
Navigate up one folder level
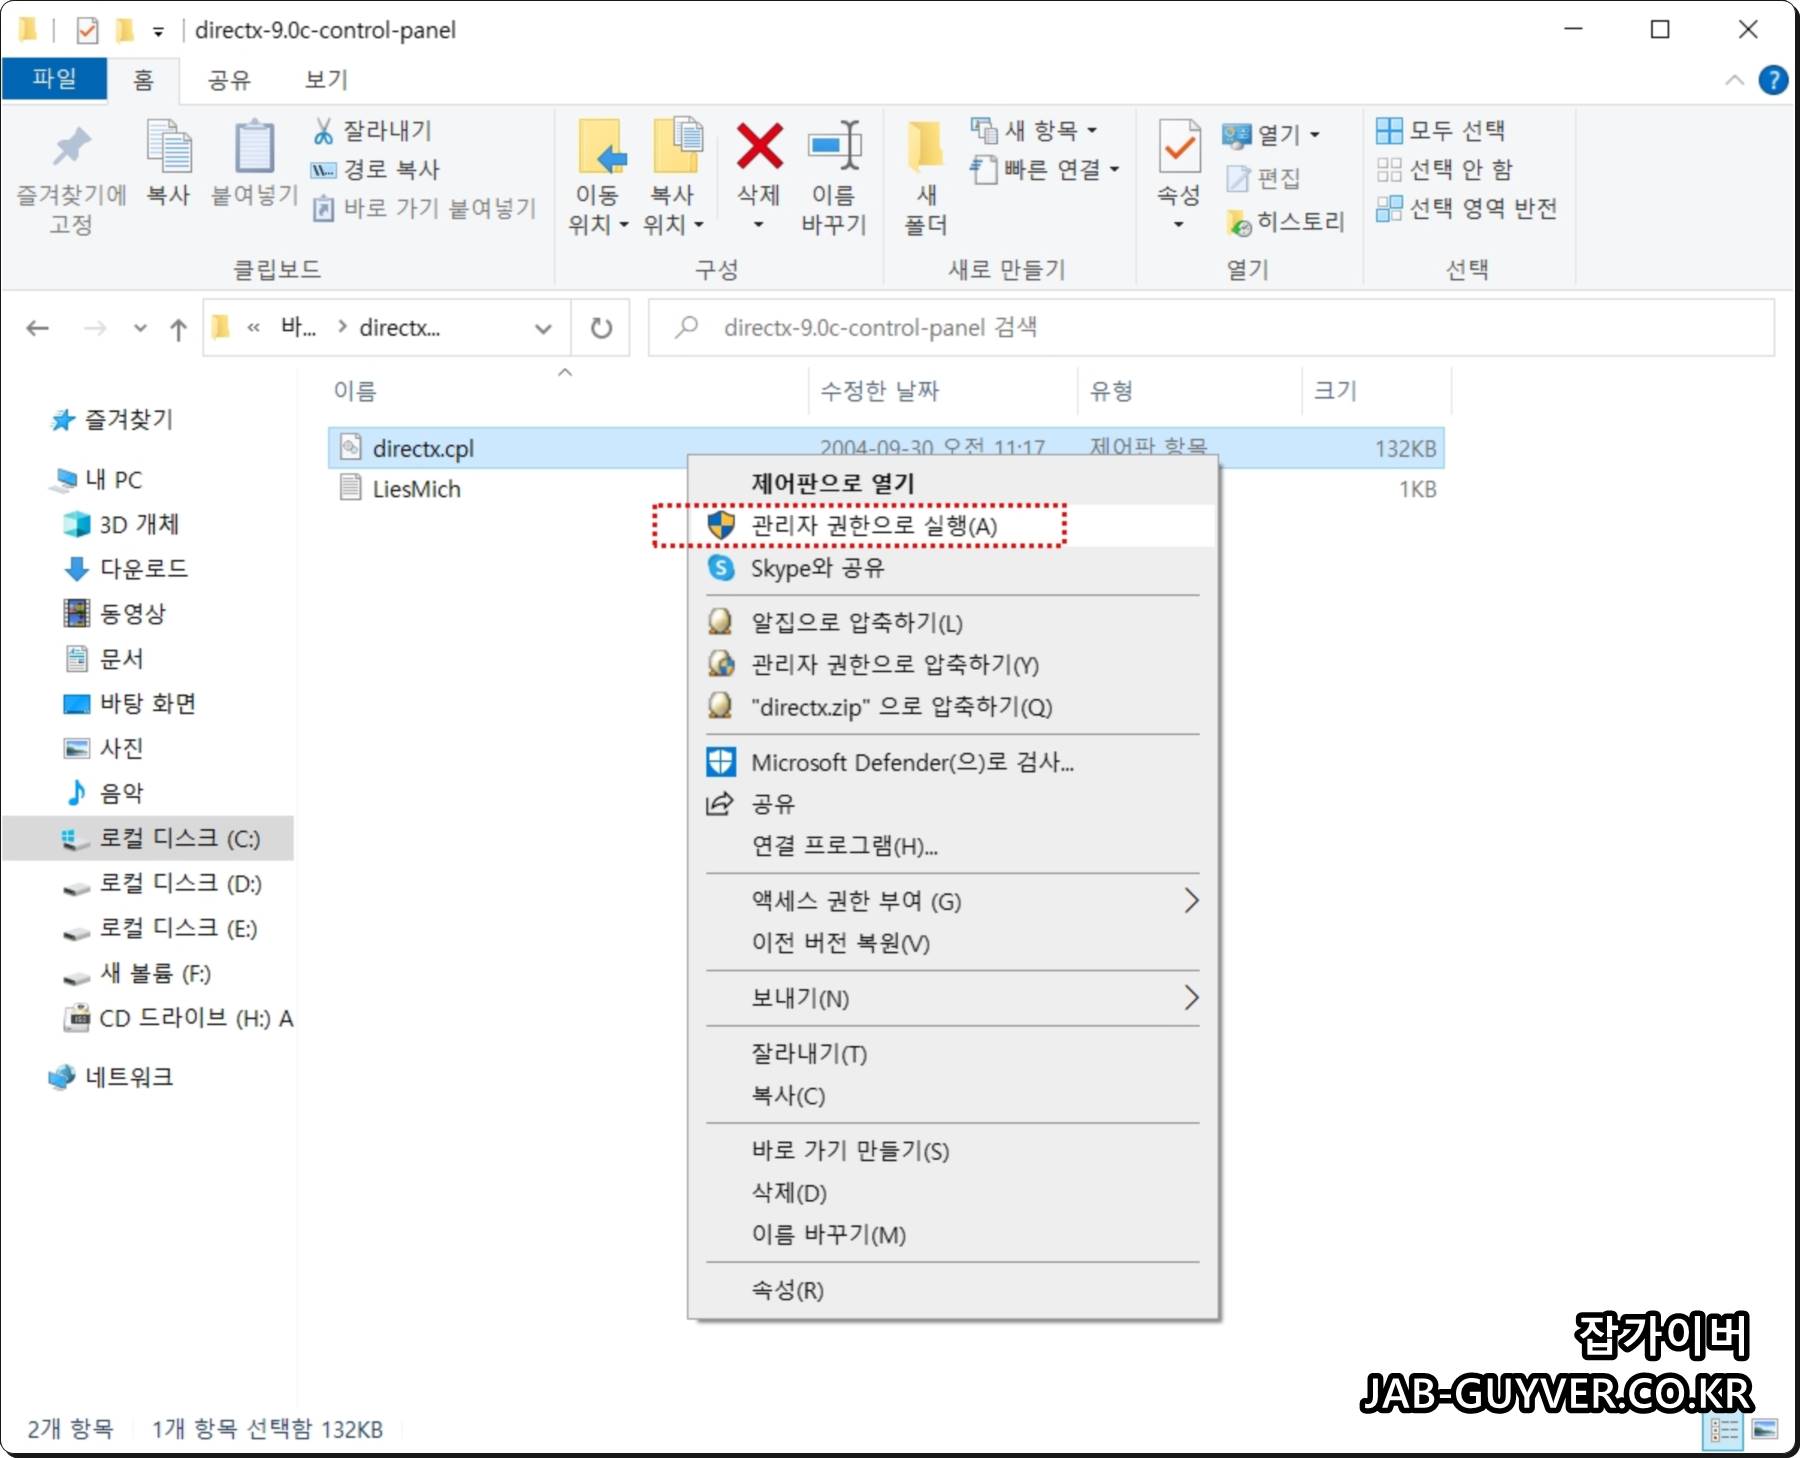[x=176, y=327]
